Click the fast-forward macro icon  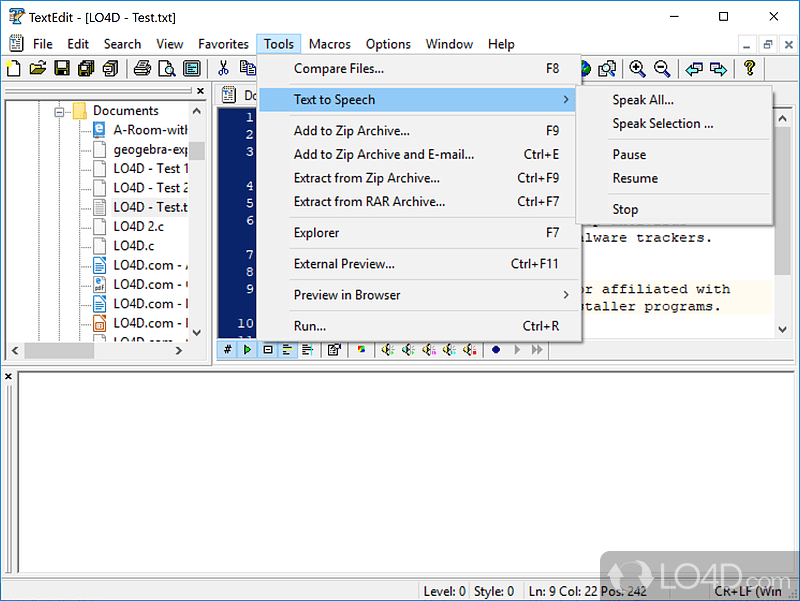pos(537,349)
